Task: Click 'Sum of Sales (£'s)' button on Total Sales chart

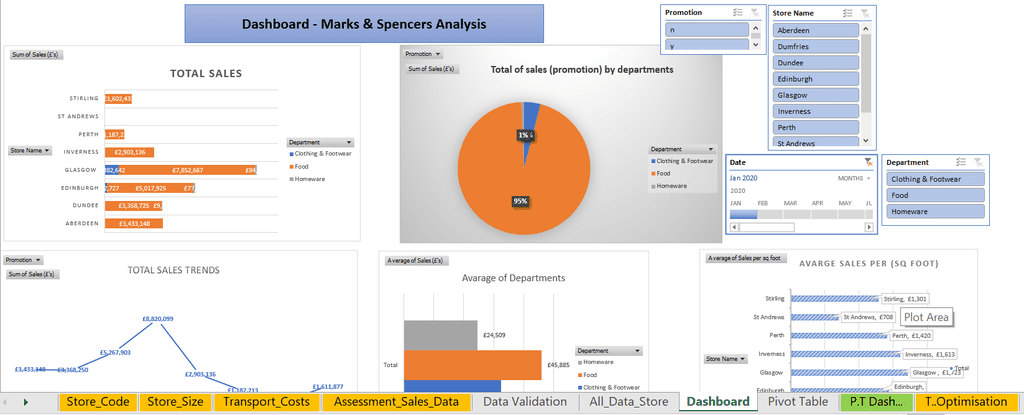Action: pos(36,55)
